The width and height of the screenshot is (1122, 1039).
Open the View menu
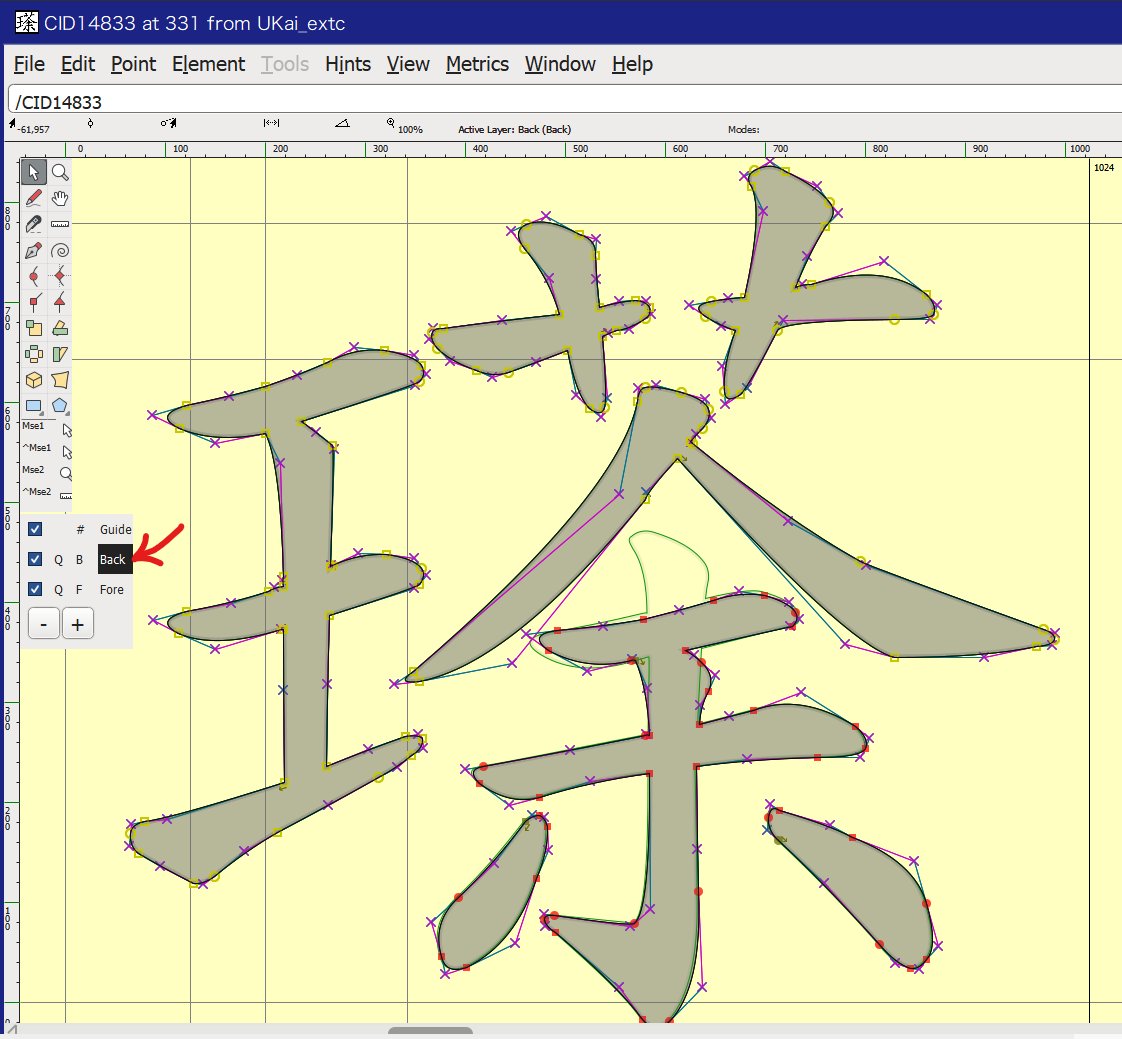[408, 64]
